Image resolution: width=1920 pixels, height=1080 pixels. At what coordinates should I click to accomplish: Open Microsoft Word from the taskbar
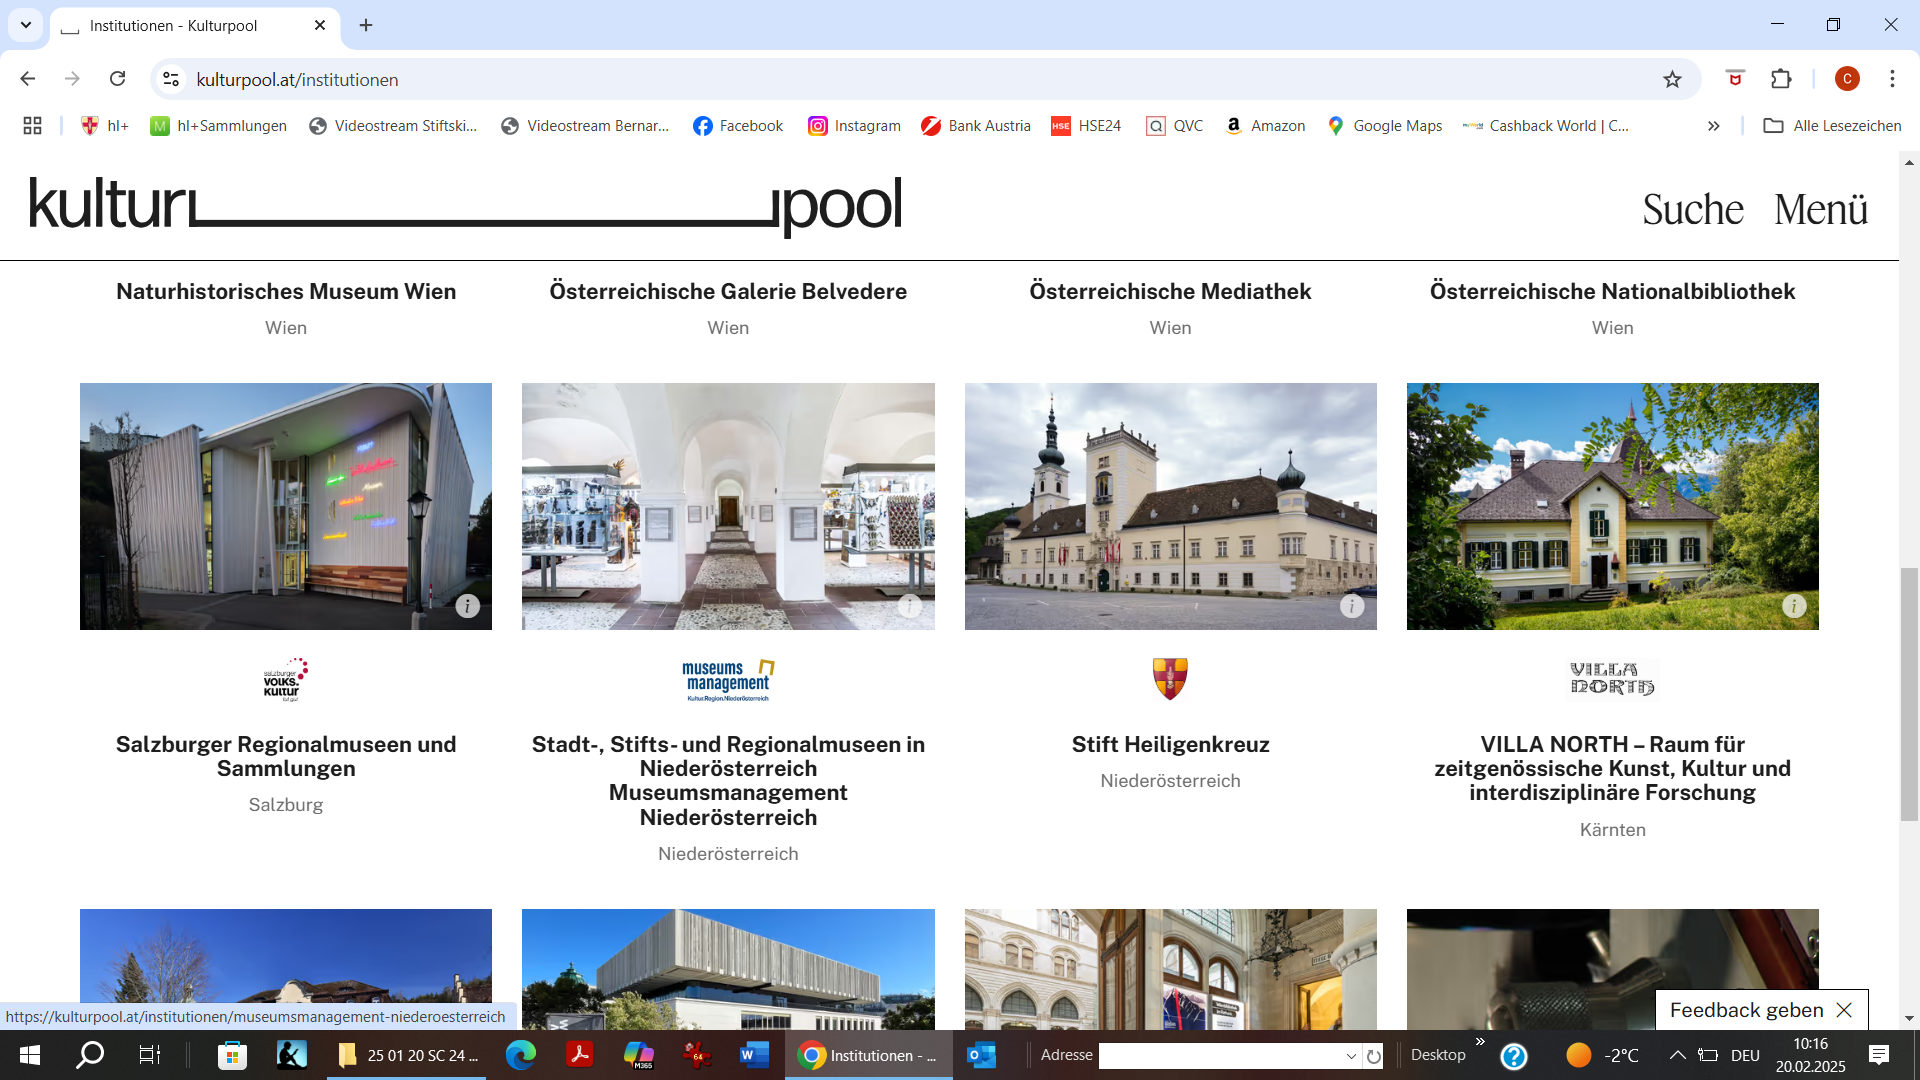click(754, 1055)
